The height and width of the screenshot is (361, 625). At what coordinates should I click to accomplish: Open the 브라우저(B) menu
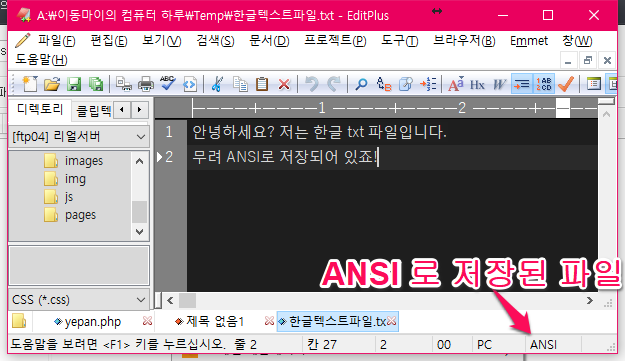464,41
